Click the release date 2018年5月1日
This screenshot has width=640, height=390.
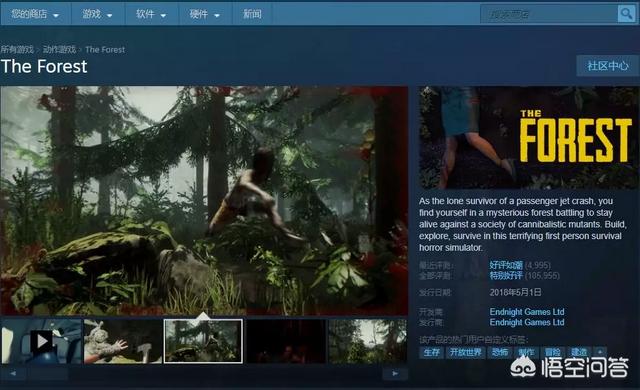click(x=516, y=292)
